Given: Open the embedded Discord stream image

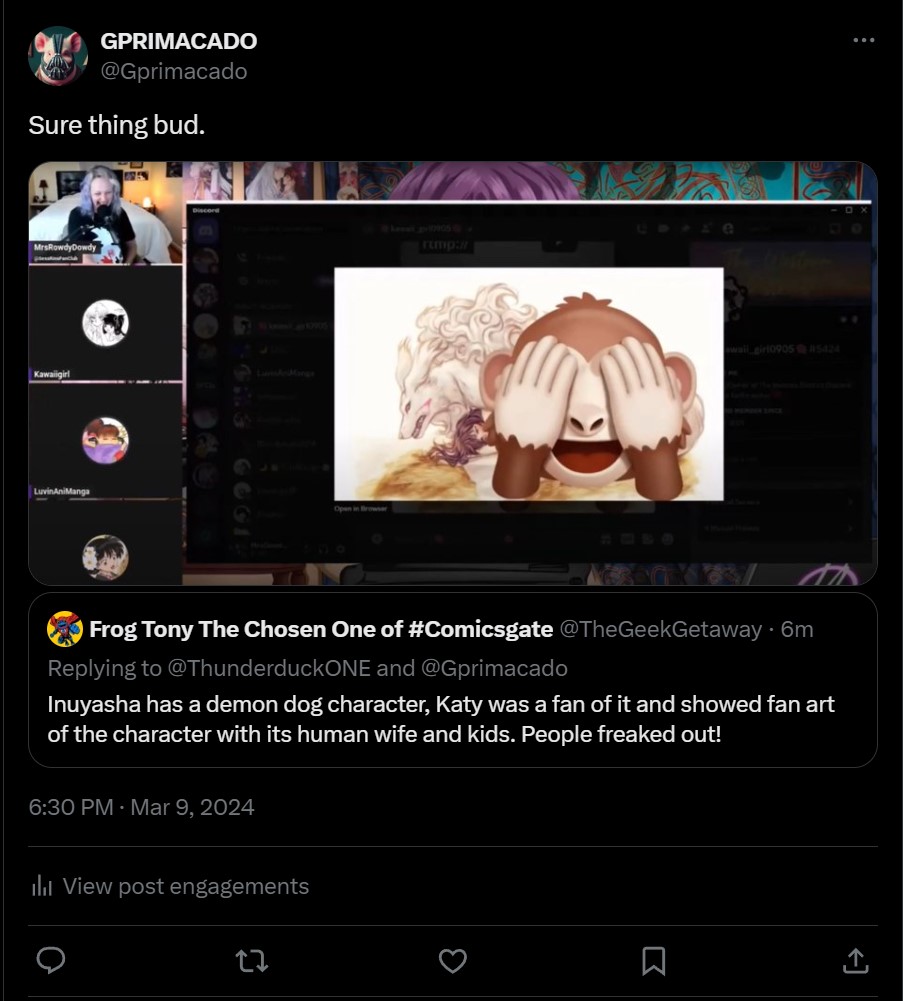Looking at the screenshot, I should click(x=453, y=373).
